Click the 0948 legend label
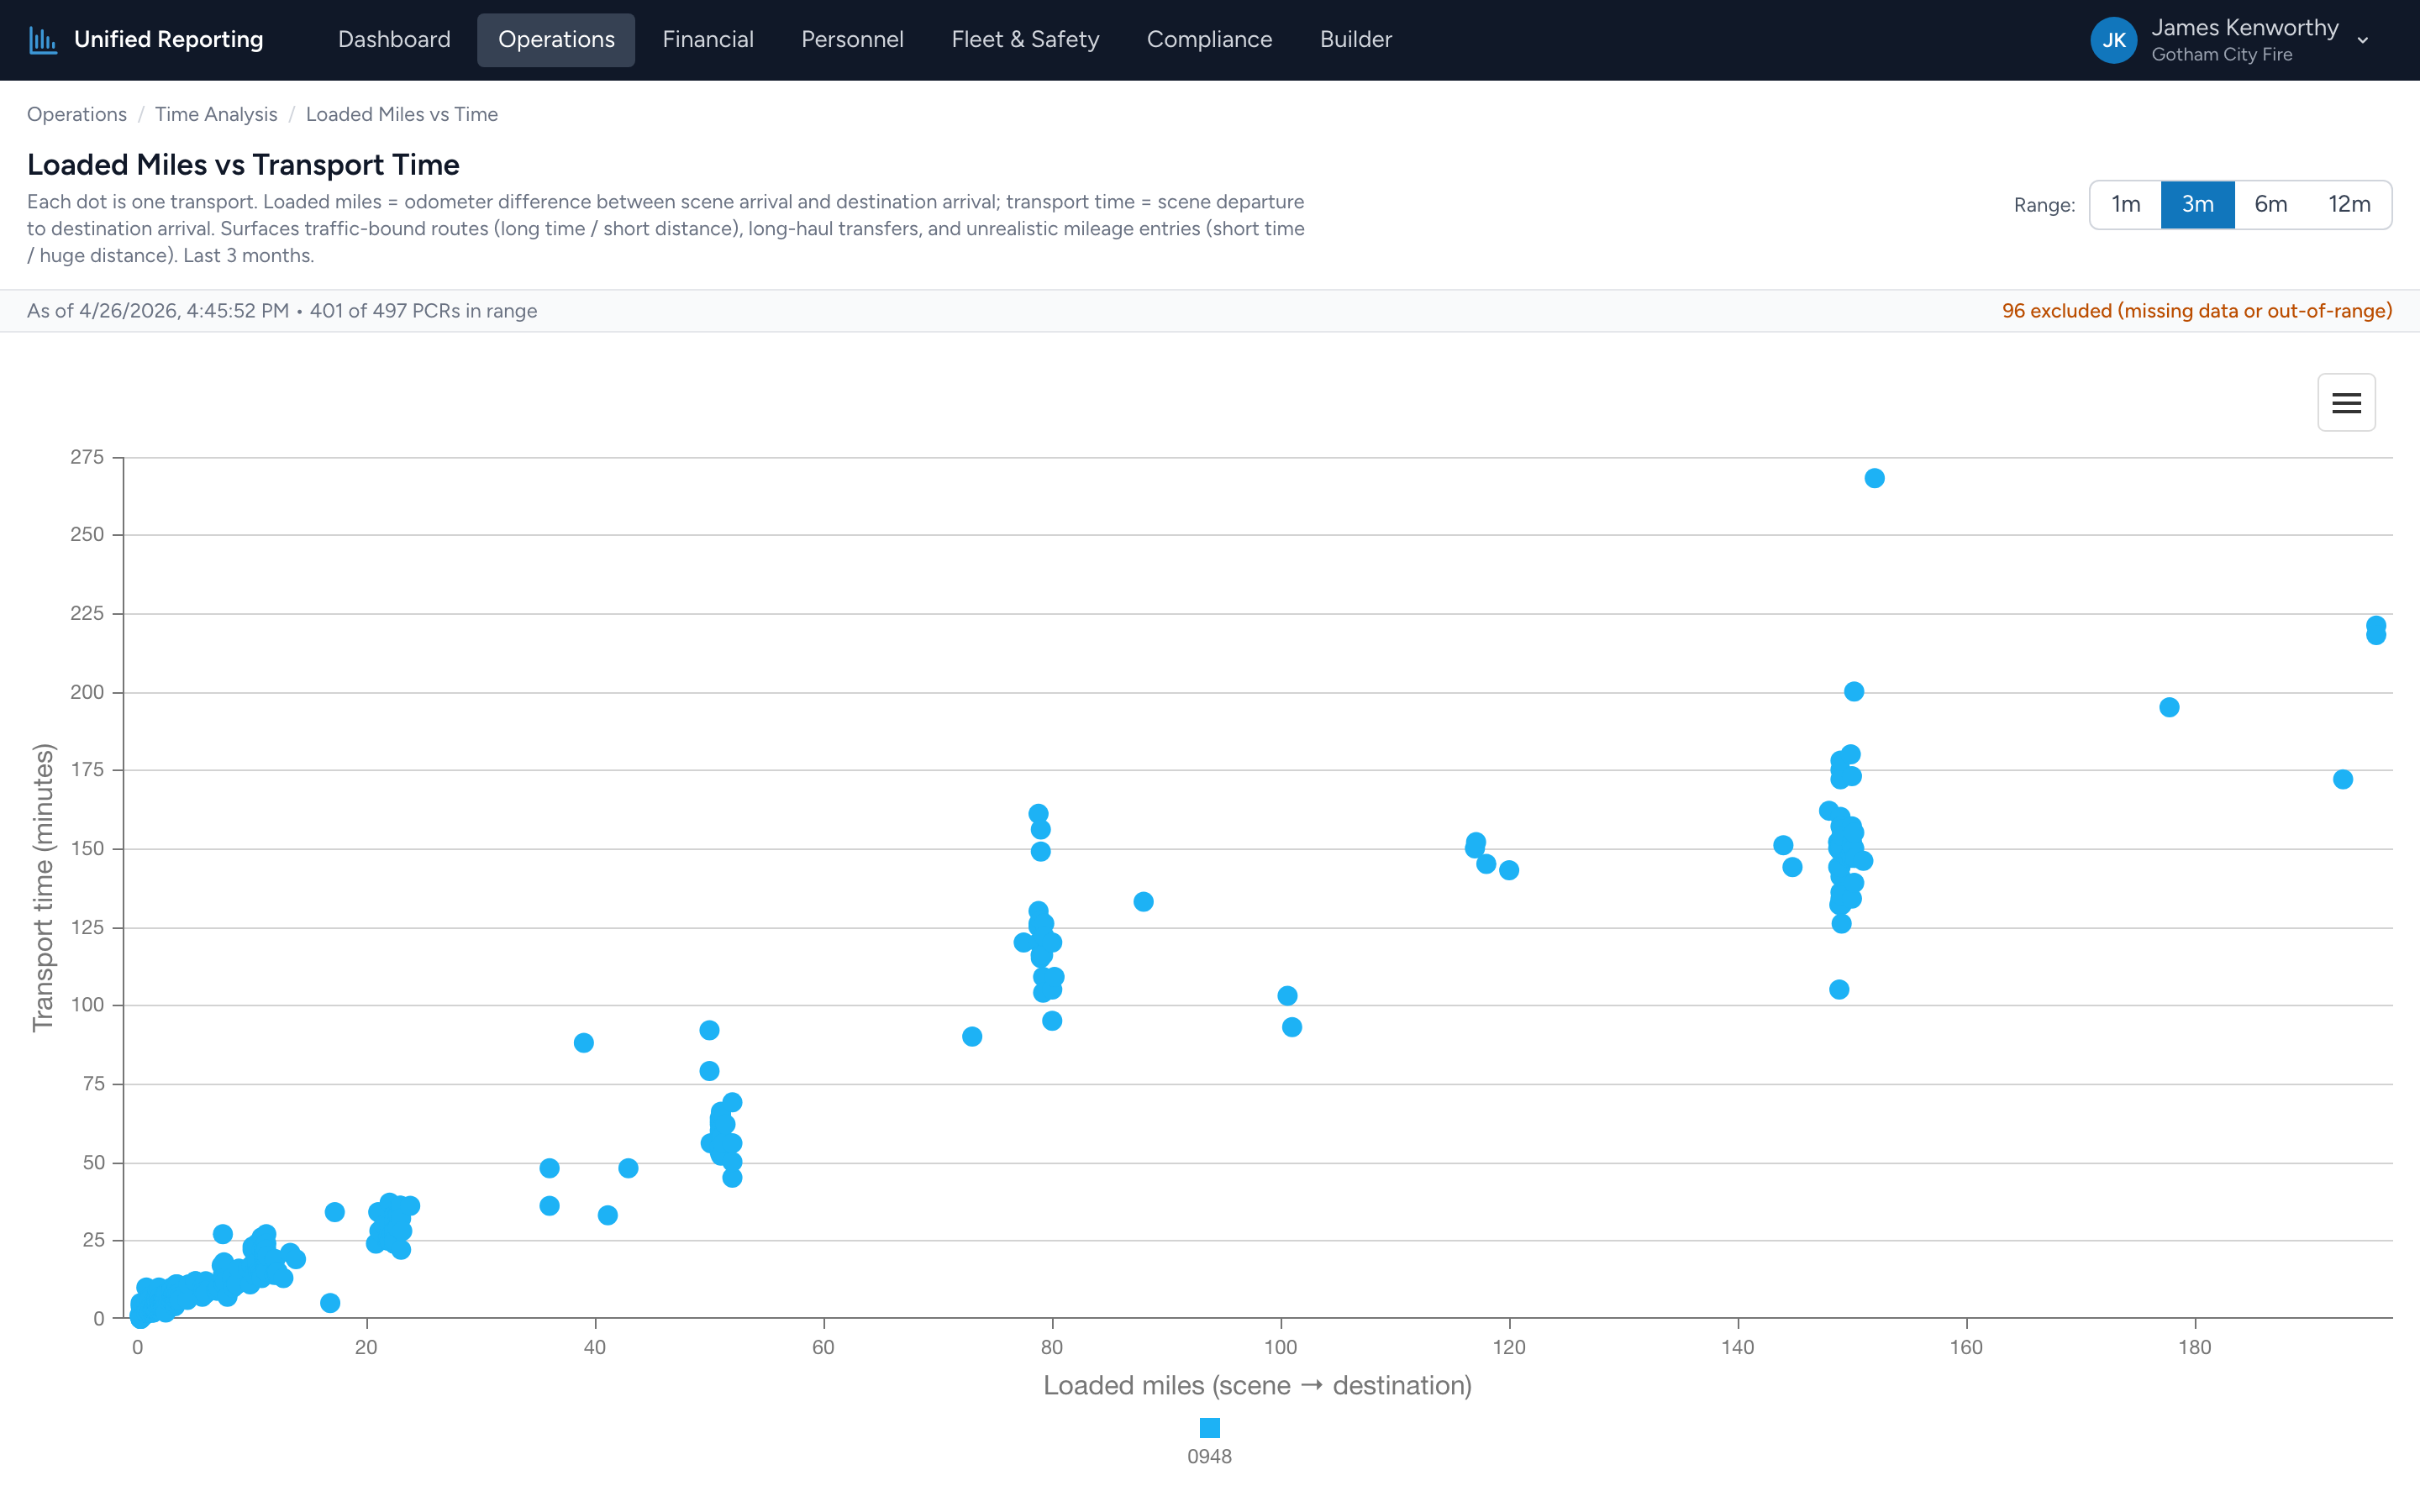 [x=1209, y=1457]
